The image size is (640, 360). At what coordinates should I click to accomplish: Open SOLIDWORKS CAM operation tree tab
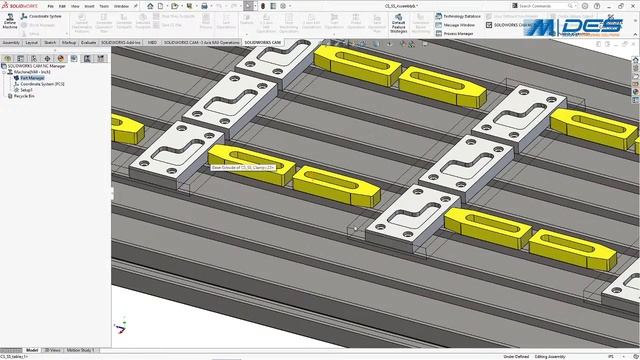[x=87, y=59]
